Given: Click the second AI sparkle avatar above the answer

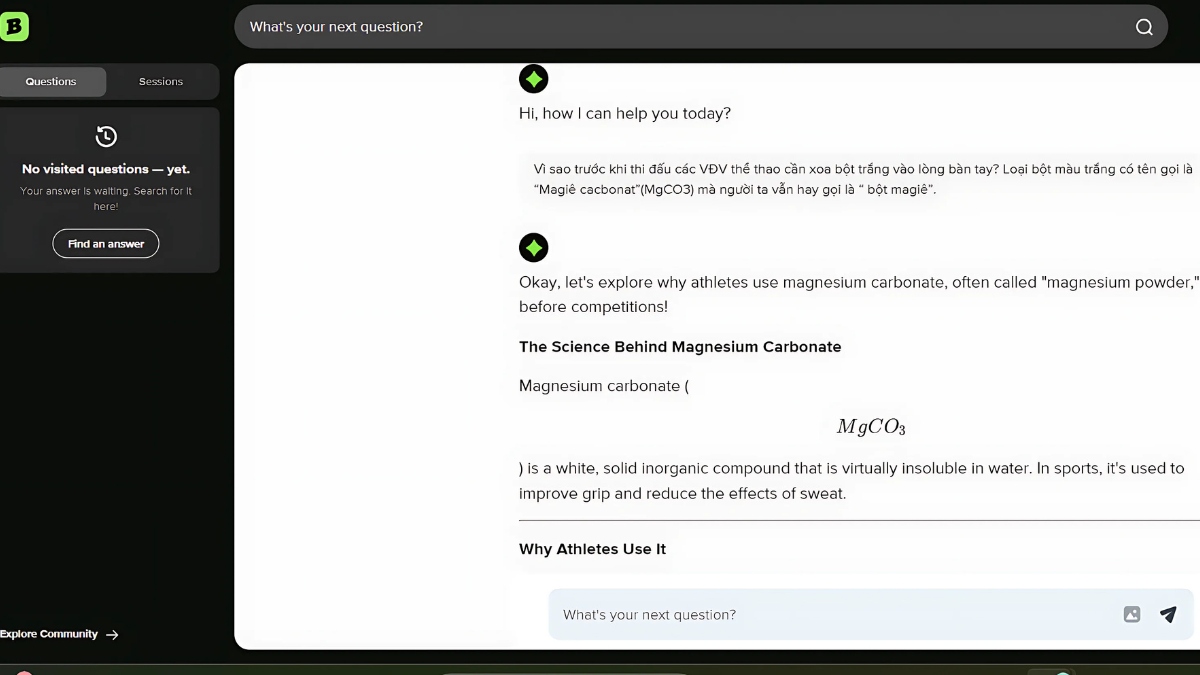Looking at the screenshot, I should [534, 247].
